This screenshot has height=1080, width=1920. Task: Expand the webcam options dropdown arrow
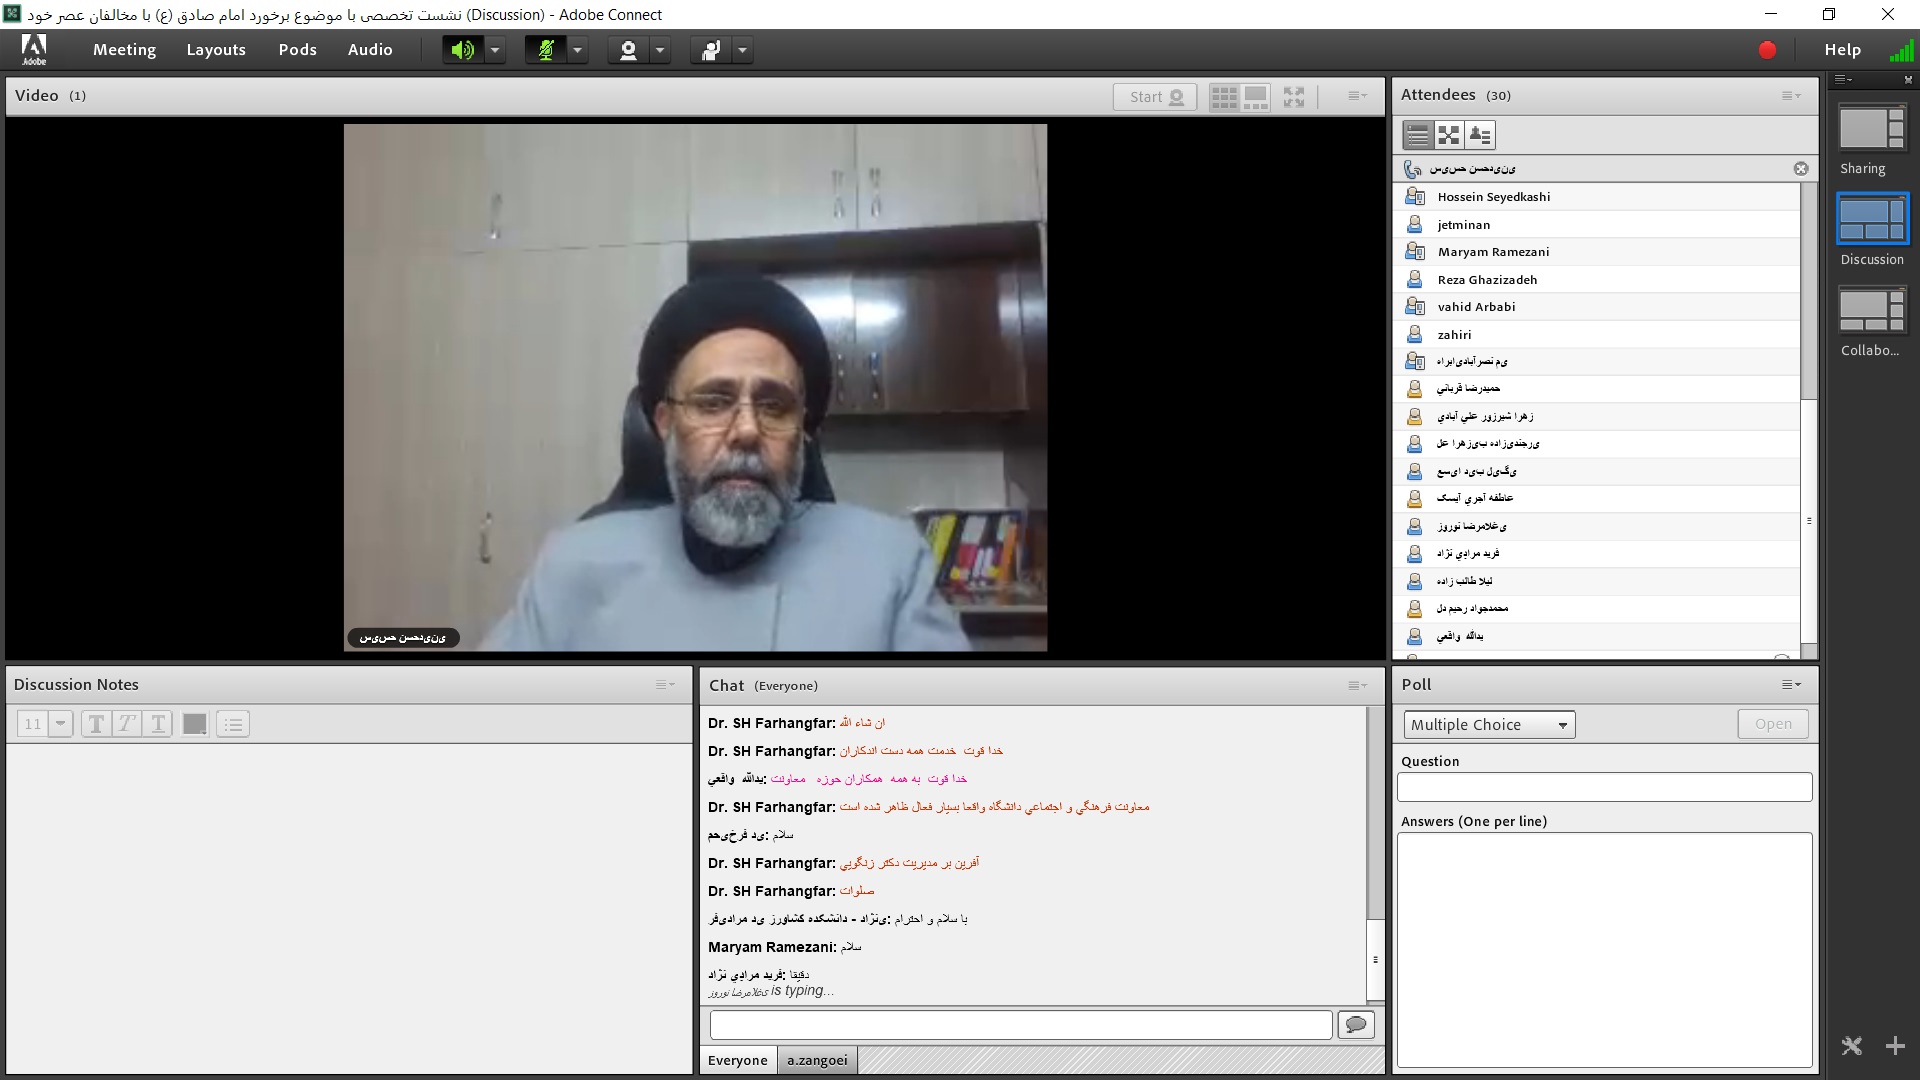(x=660, y=50)
